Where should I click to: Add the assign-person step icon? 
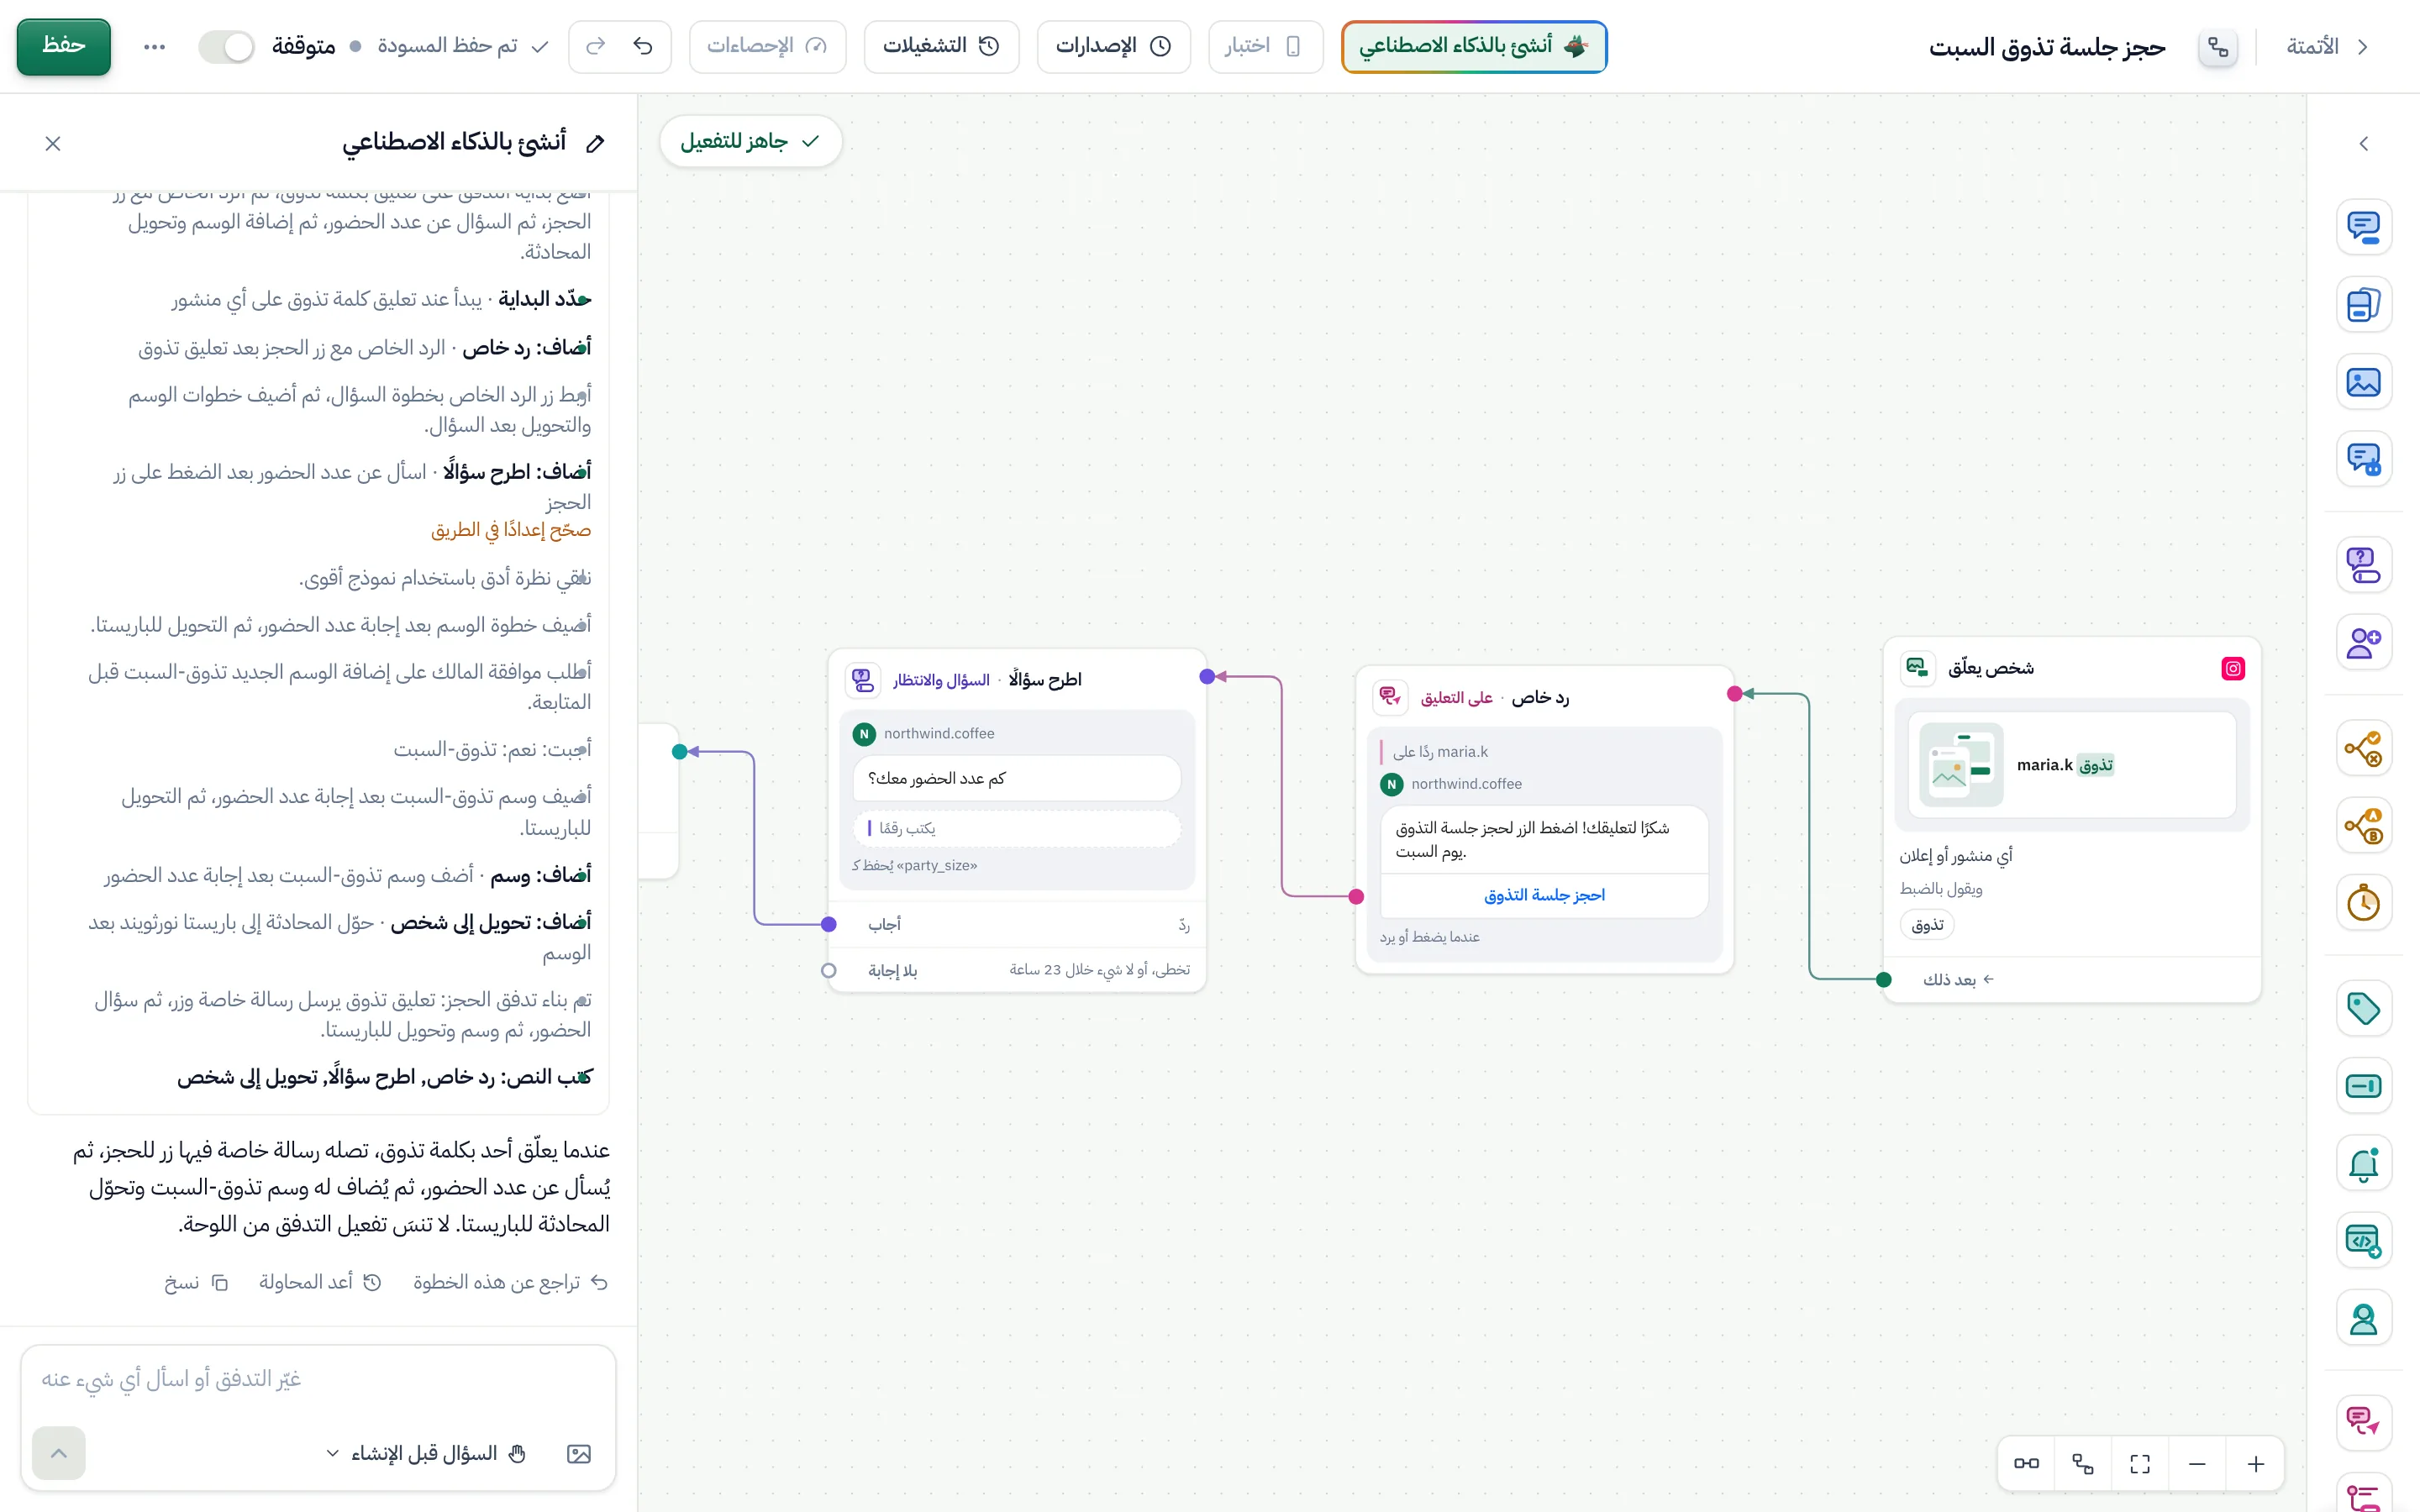pos(2363,1319)
